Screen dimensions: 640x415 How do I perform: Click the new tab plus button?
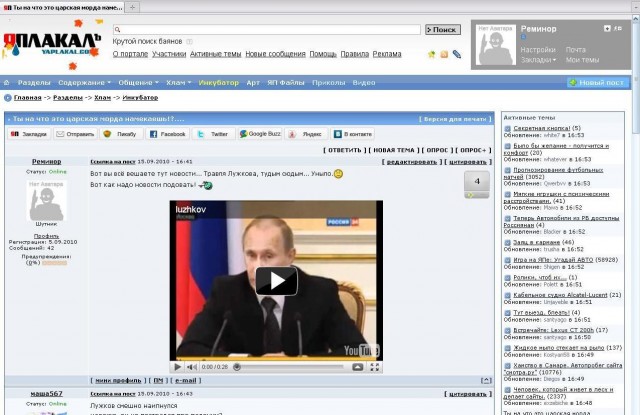[132, 7]
